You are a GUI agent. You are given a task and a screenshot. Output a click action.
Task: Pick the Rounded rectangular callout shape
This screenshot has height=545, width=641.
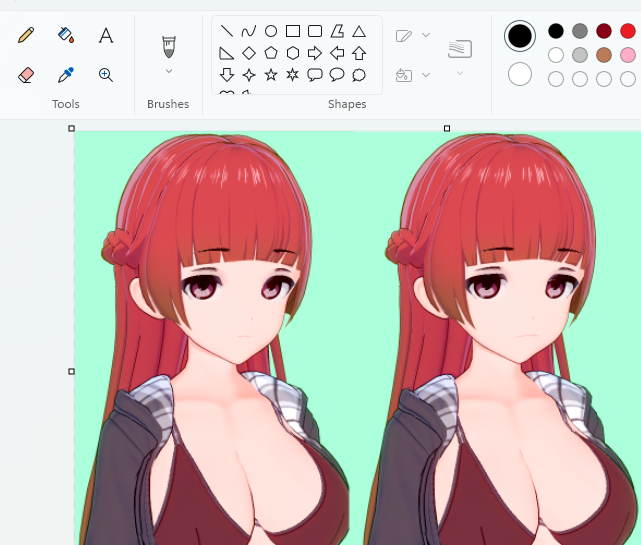(315, 75)
